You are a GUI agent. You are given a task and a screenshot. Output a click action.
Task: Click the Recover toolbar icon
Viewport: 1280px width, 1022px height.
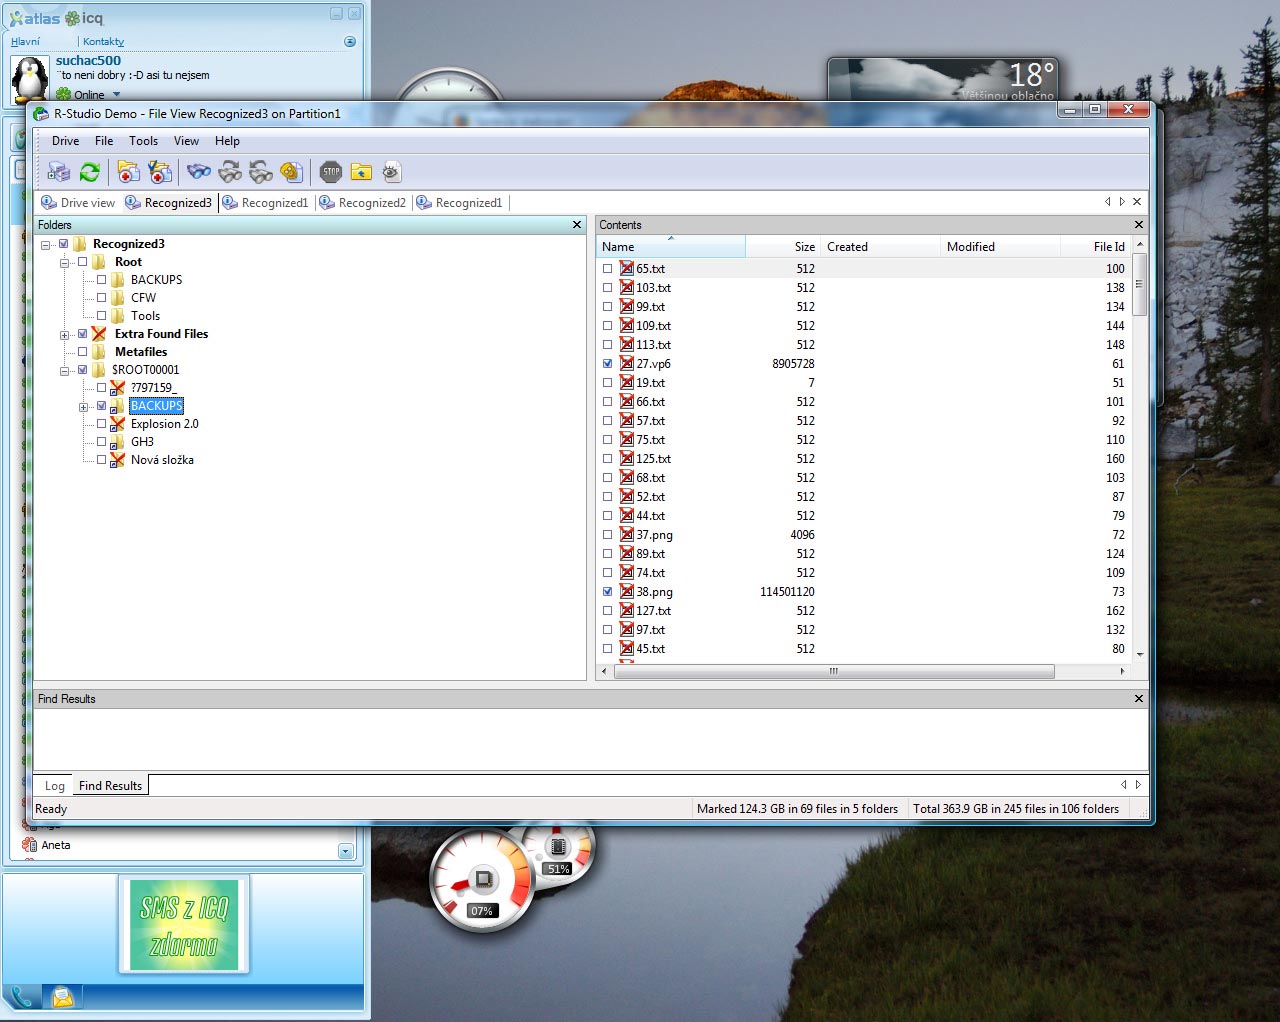coord(128,172)
